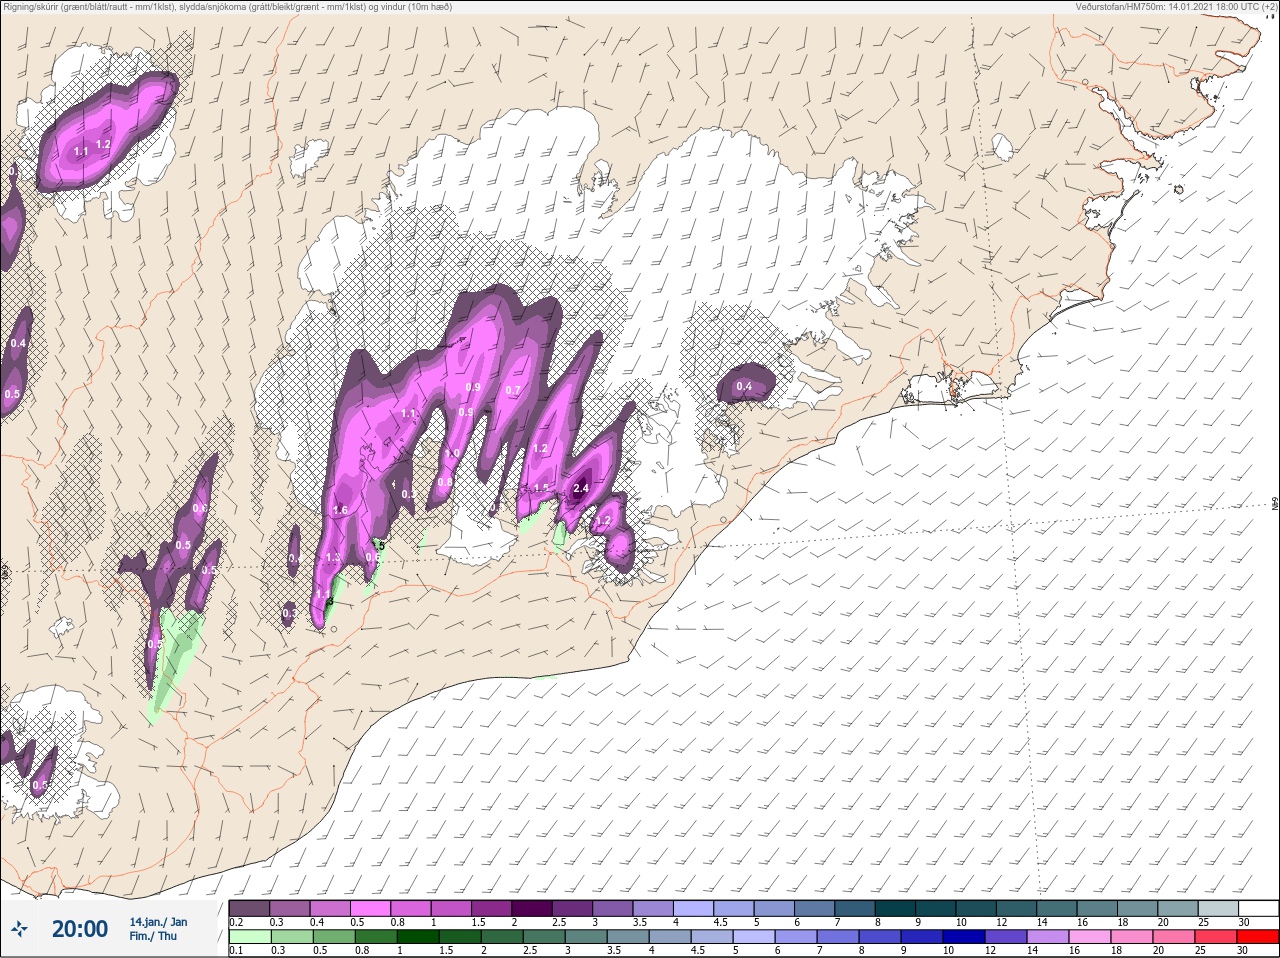Click the 20:00 forecast time
This screenshot has height=958, width=1280.
pyautogui.click(x=79, y=929)
